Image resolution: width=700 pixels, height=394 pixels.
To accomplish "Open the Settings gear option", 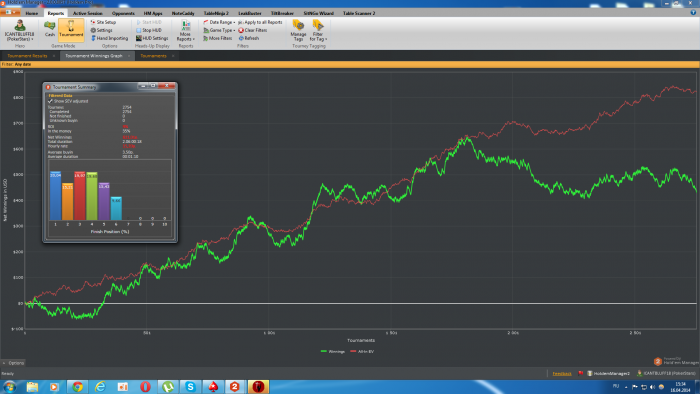I will click(x=101, y=30).
